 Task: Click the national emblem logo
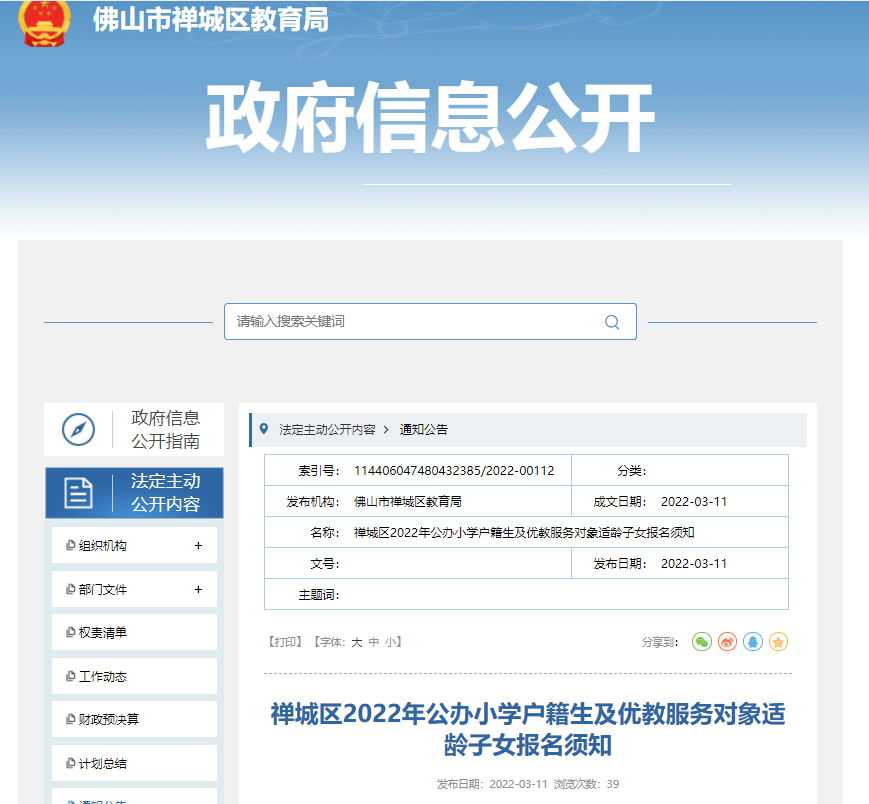click(x=44, y=22)
